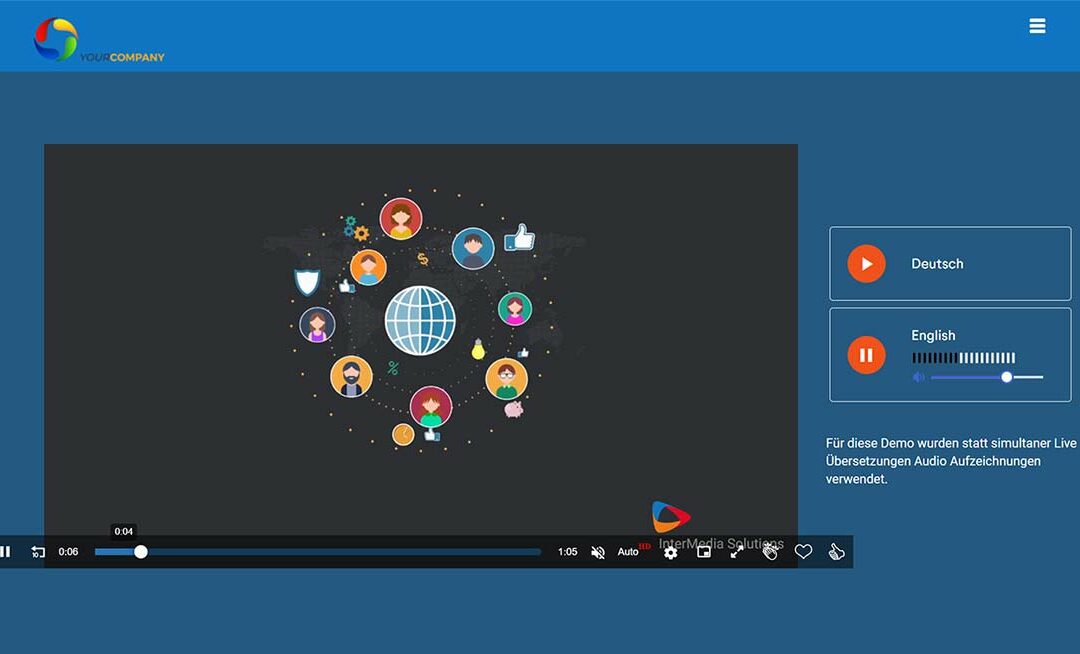Play the Deutsch audio channel

pyautogui.click(x=866, y=264)
